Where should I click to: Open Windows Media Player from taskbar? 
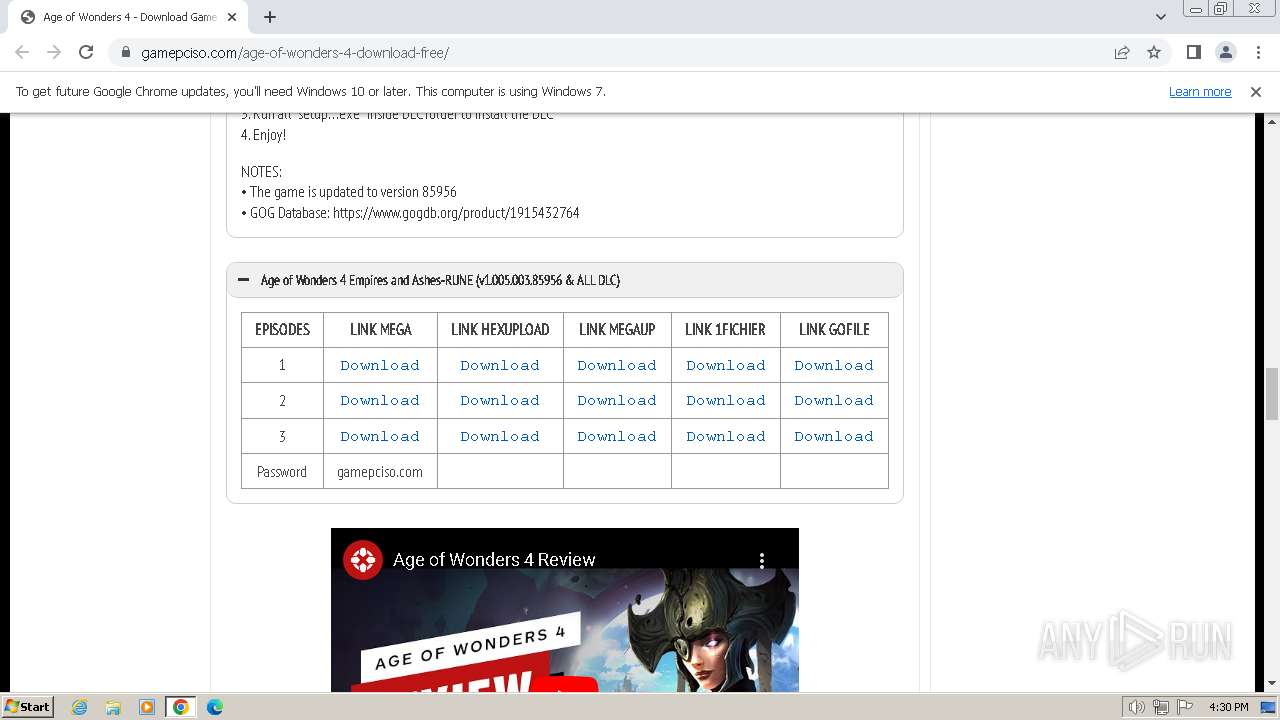[147, 707]
